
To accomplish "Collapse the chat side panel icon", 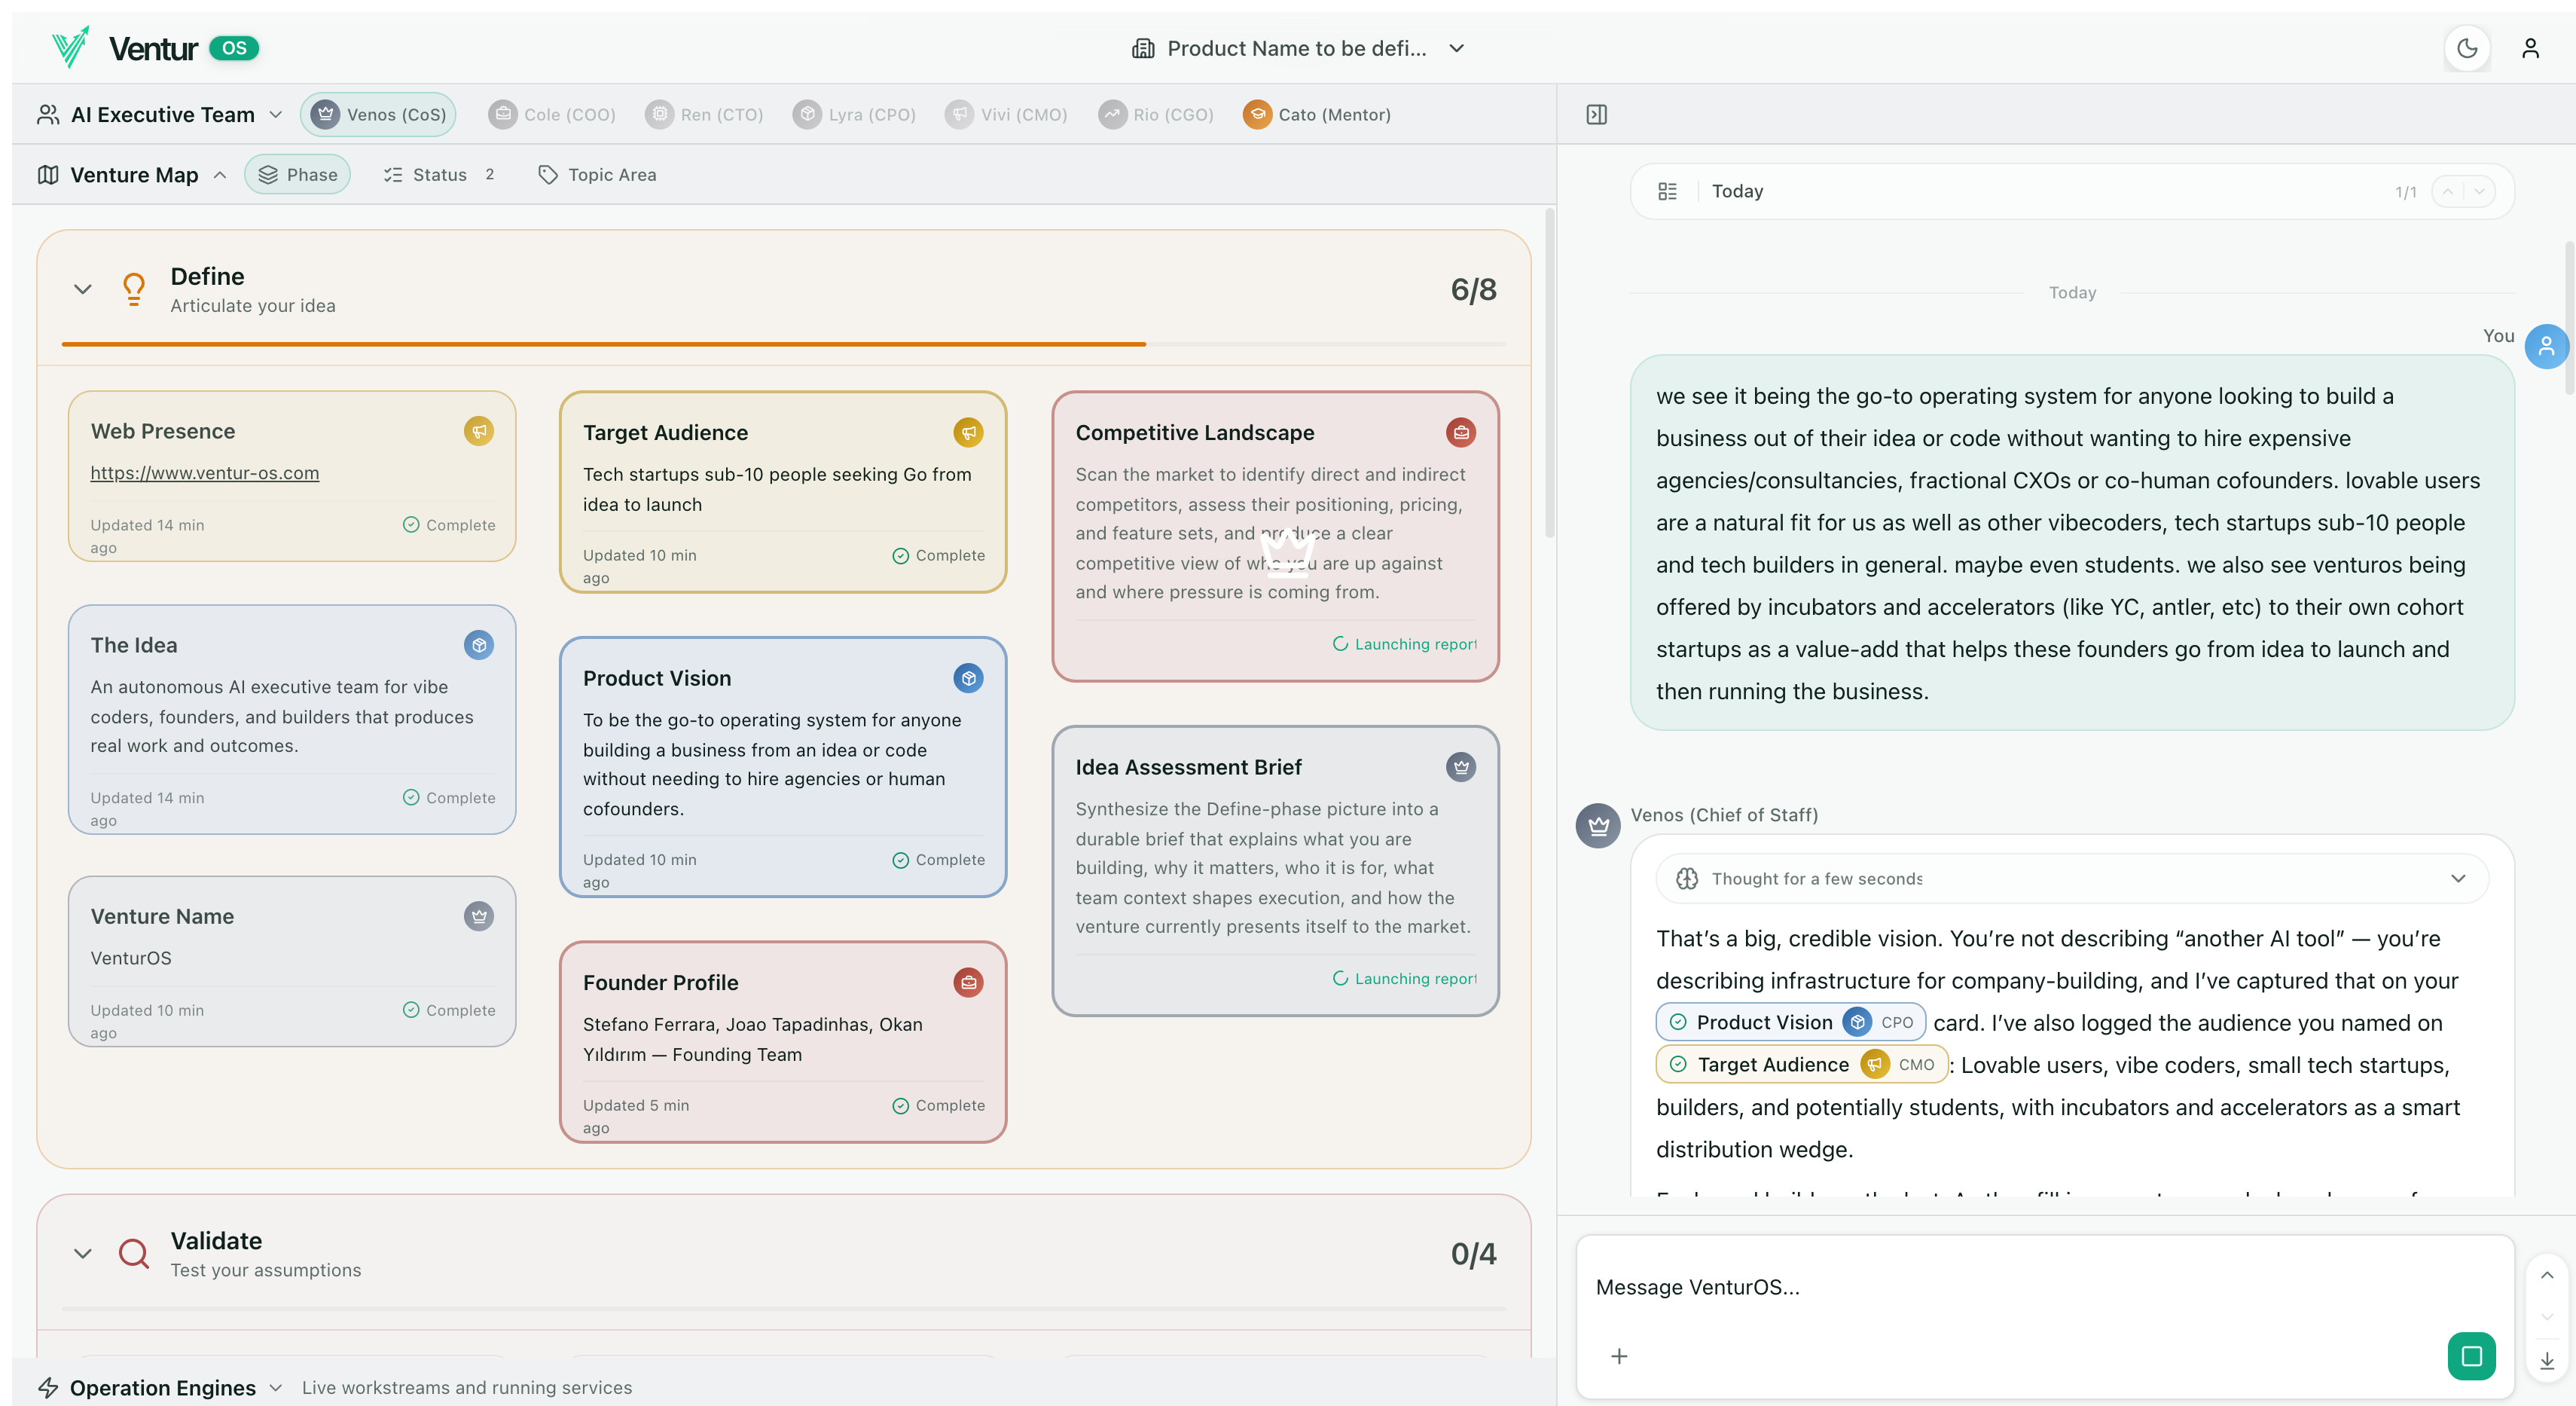I will pos(1596,114).
